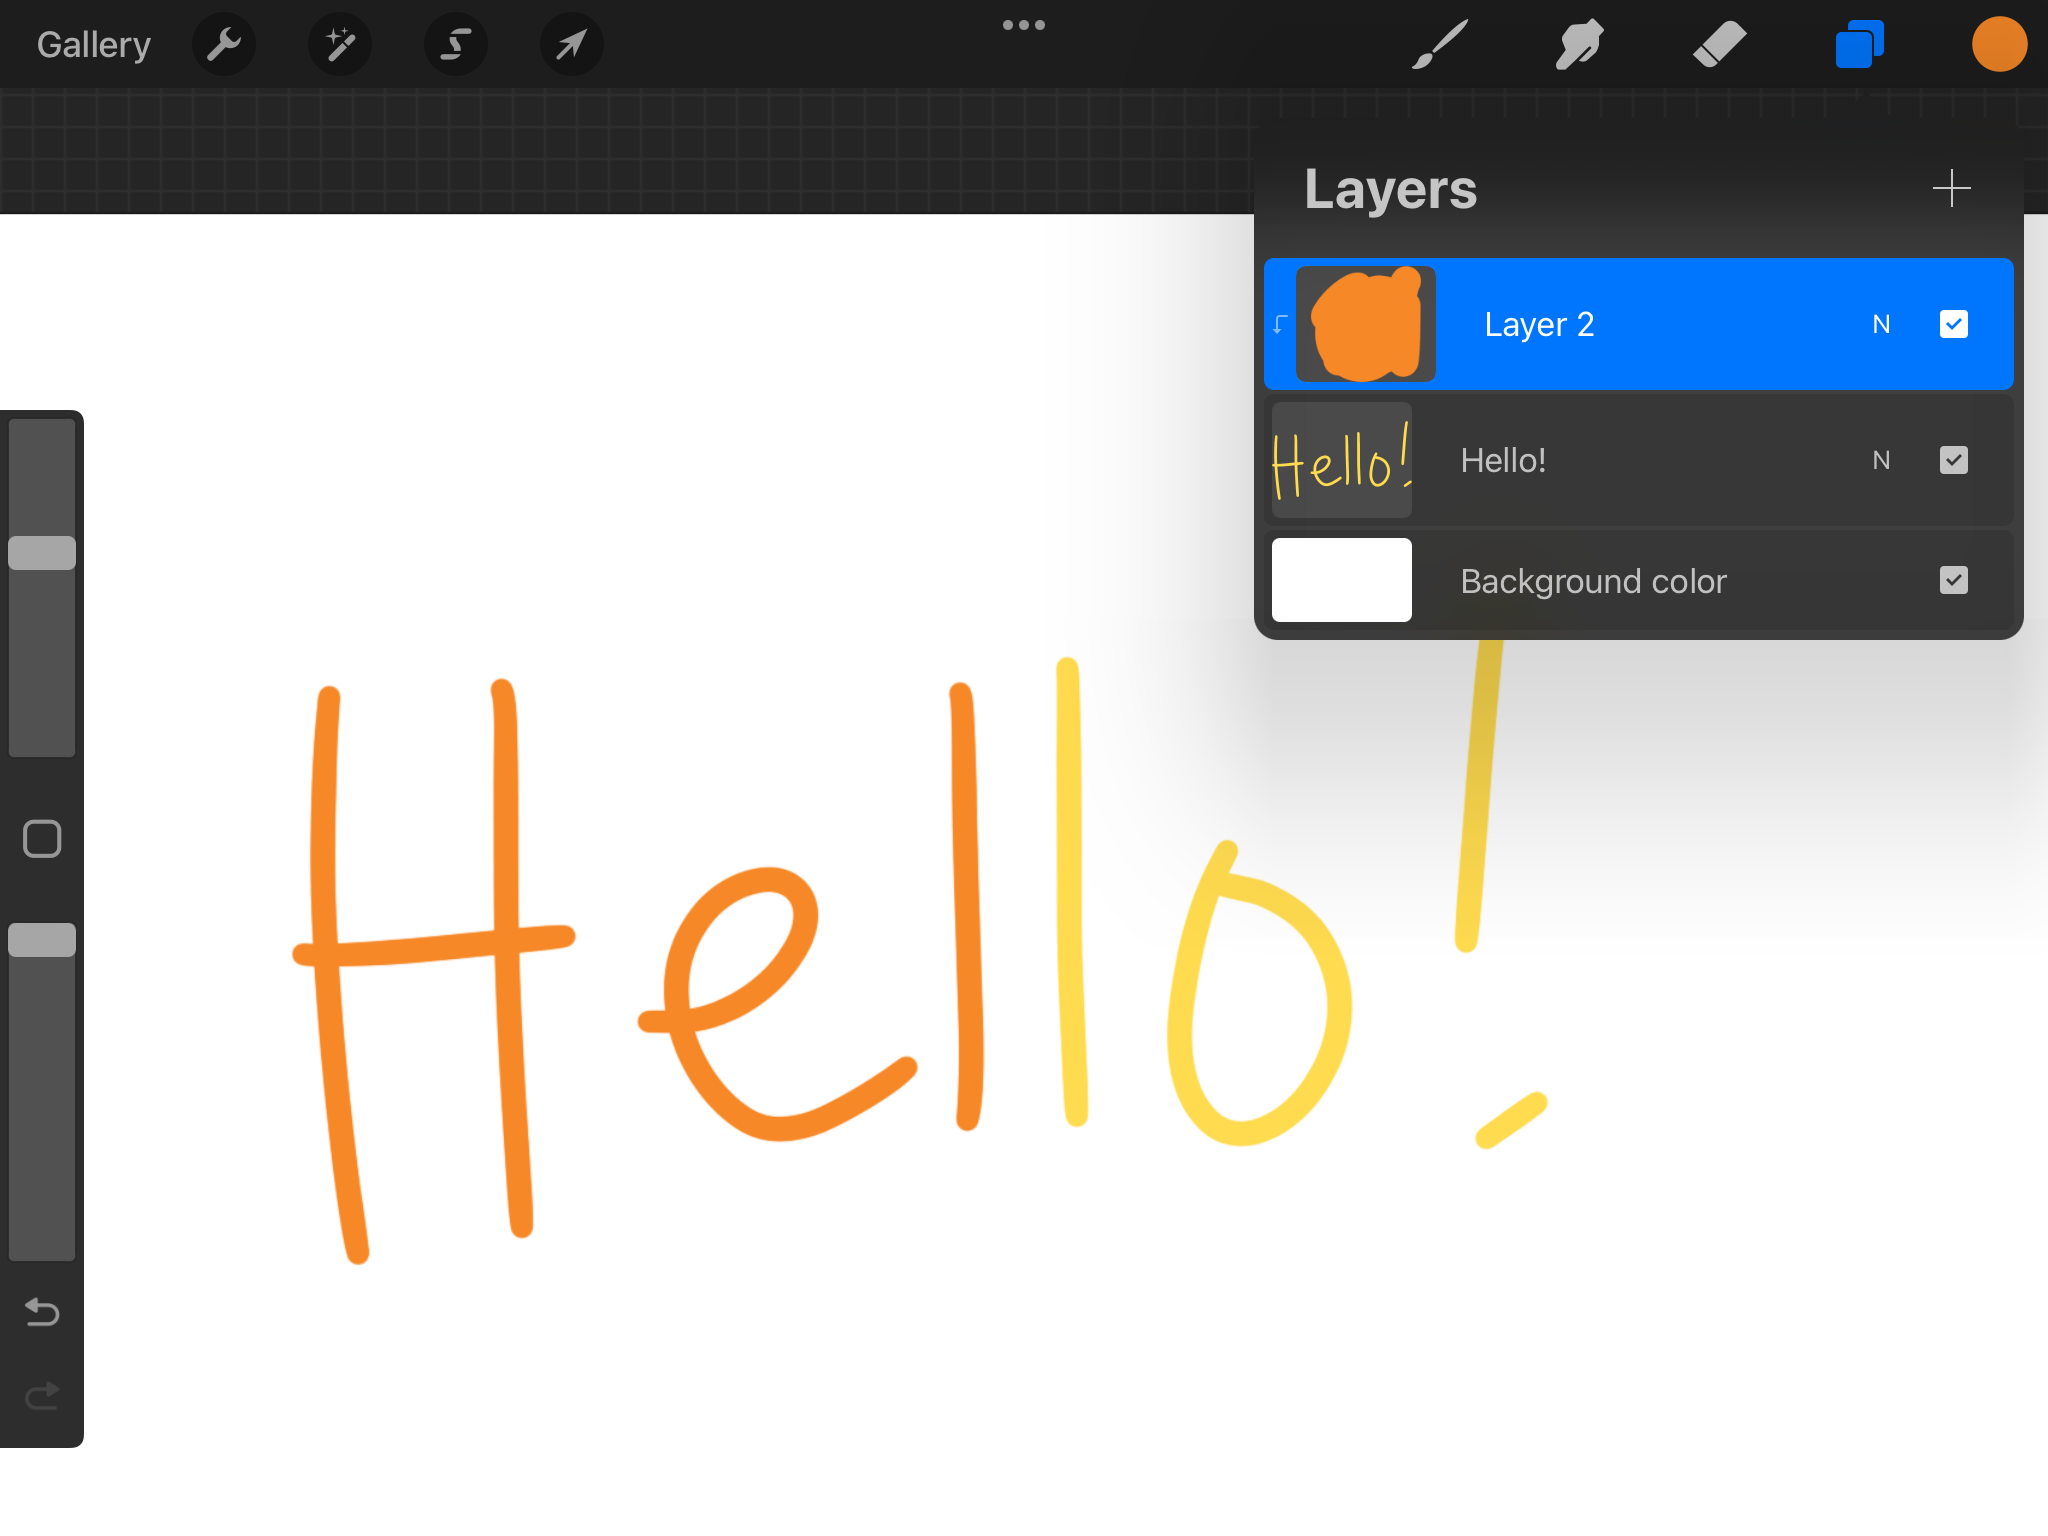
Task: Open the orange active color swatch
Action: (x=1999, y=45)
